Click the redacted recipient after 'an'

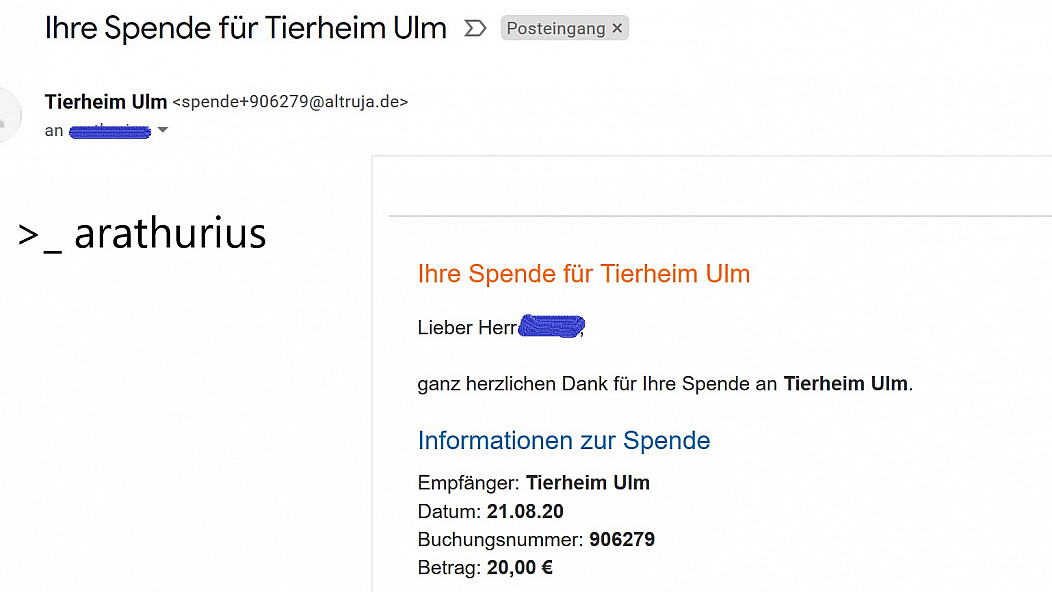click(x=110, y=131)
